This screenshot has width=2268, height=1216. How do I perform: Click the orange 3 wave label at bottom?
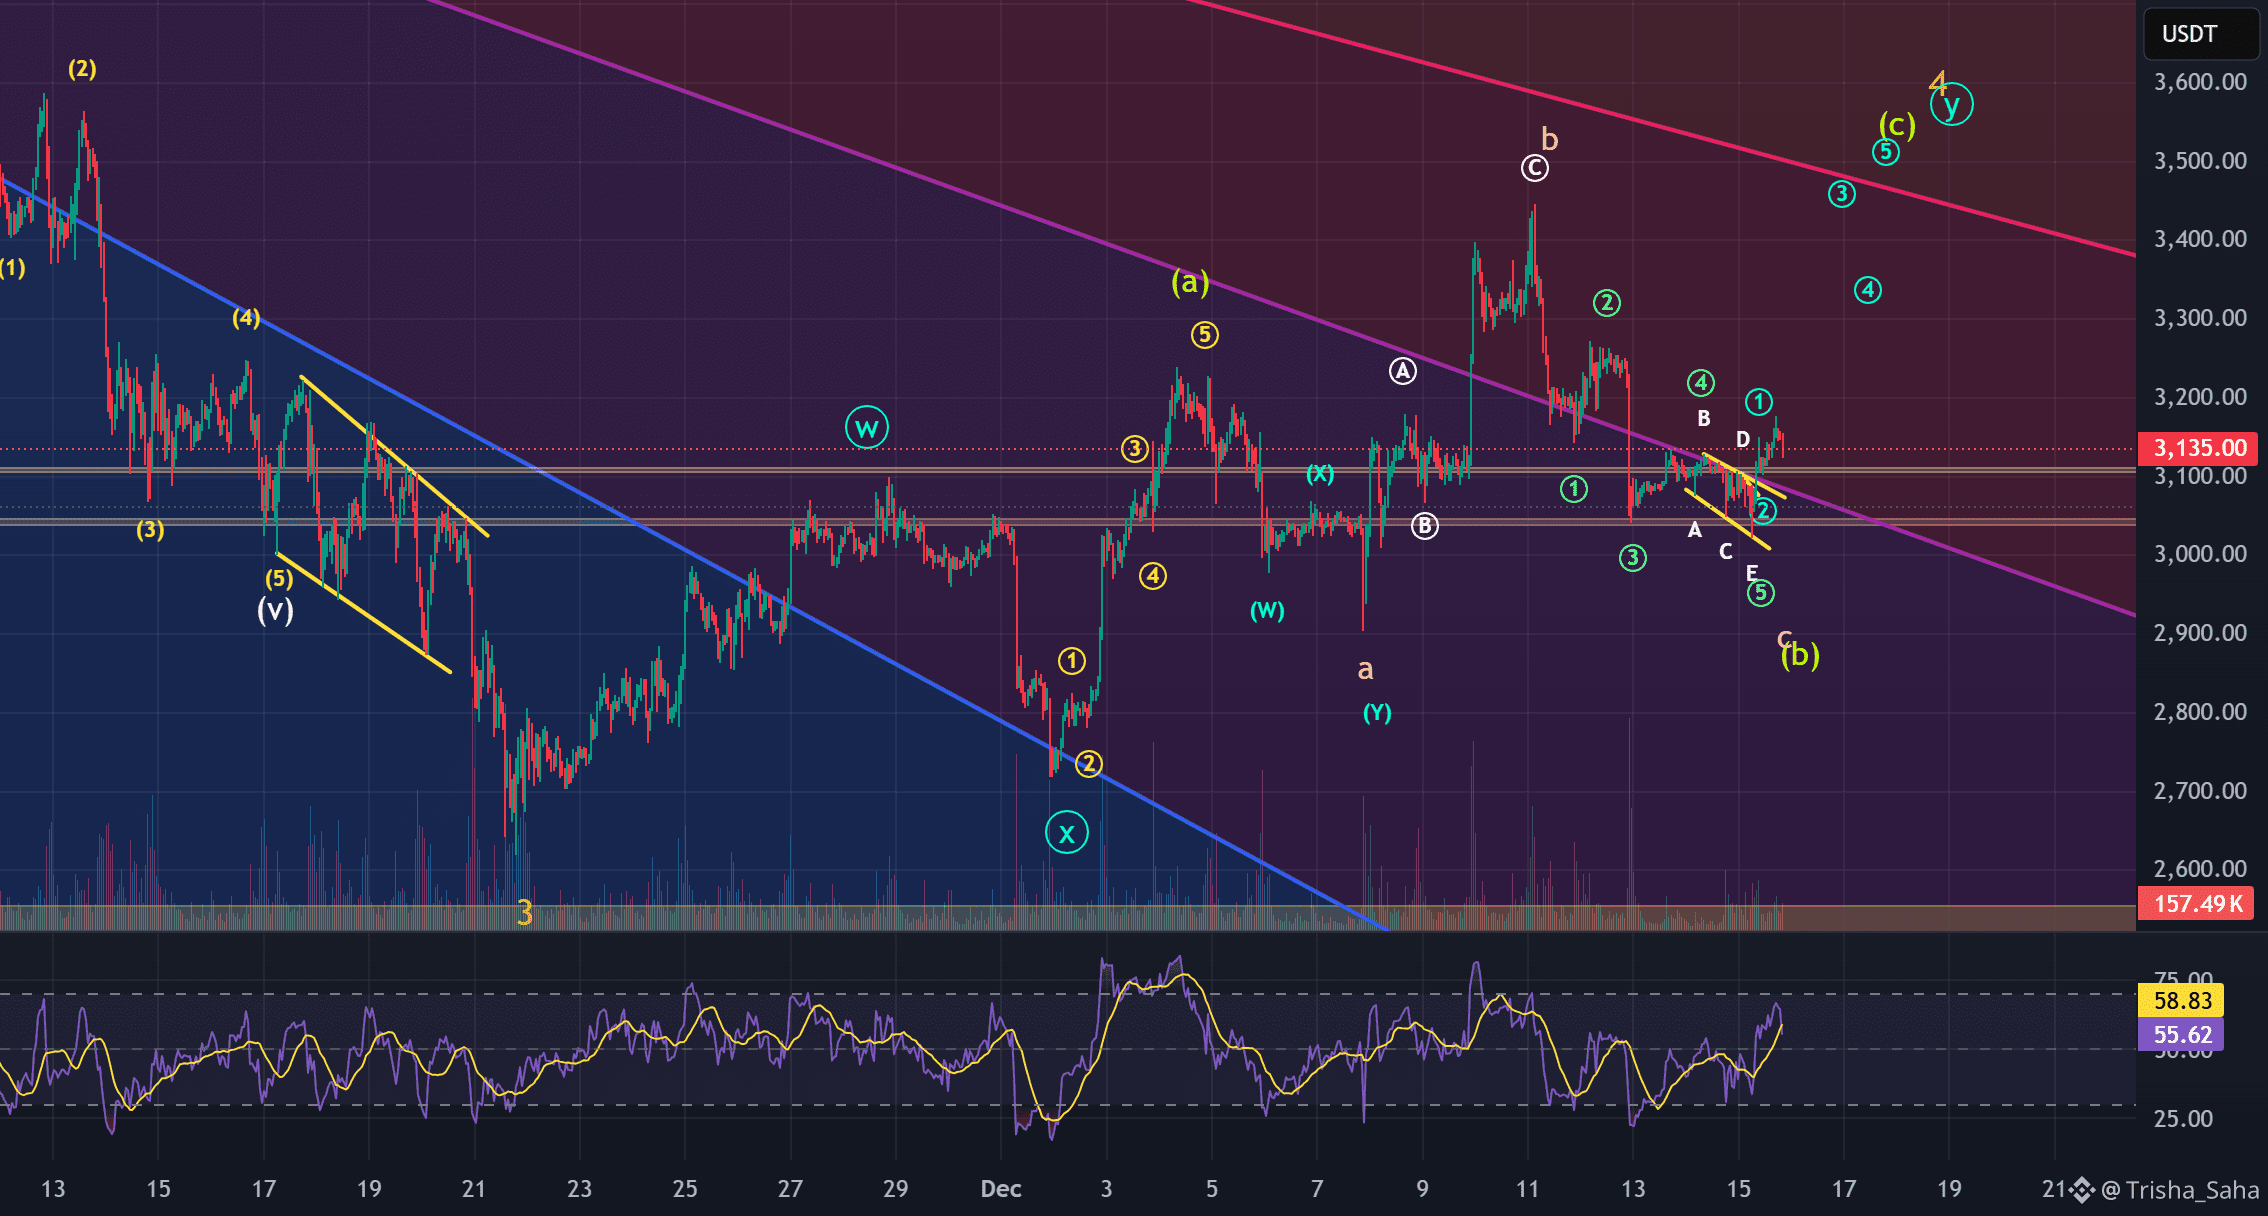pyautogui.click(x=524, y=912)
